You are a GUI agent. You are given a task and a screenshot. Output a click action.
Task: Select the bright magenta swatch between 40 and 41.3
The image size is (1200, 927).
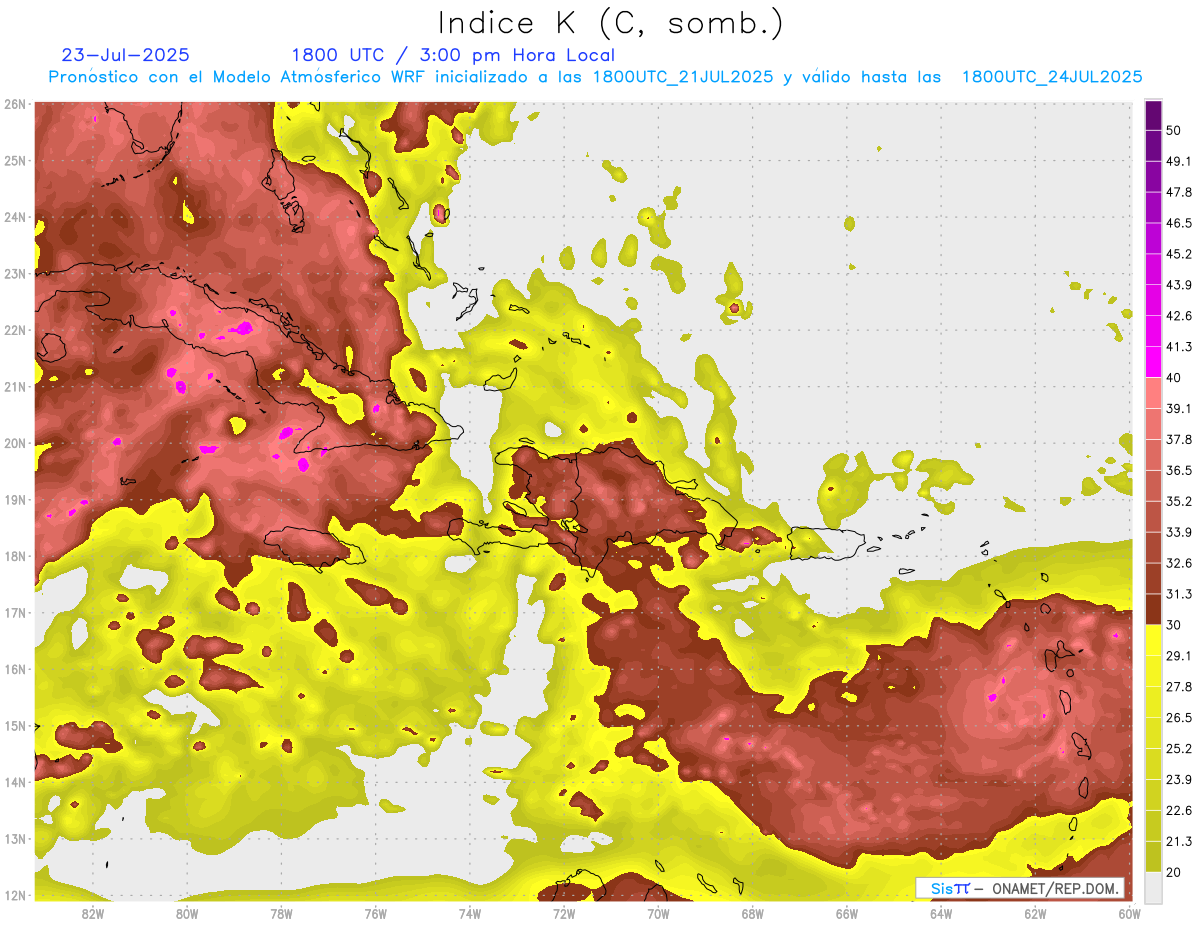pyautogui.click(x=1153, y=362)
